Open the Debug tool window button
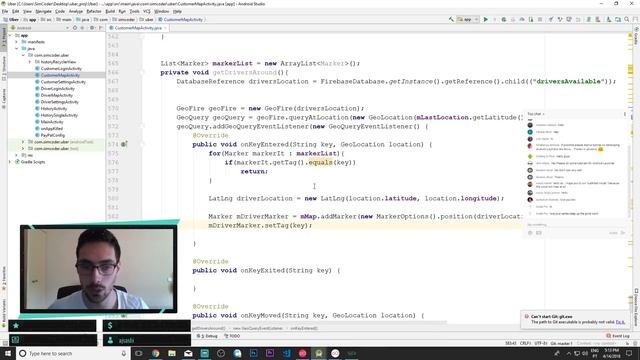Screen dimensions: 640x360 (207, 336)
